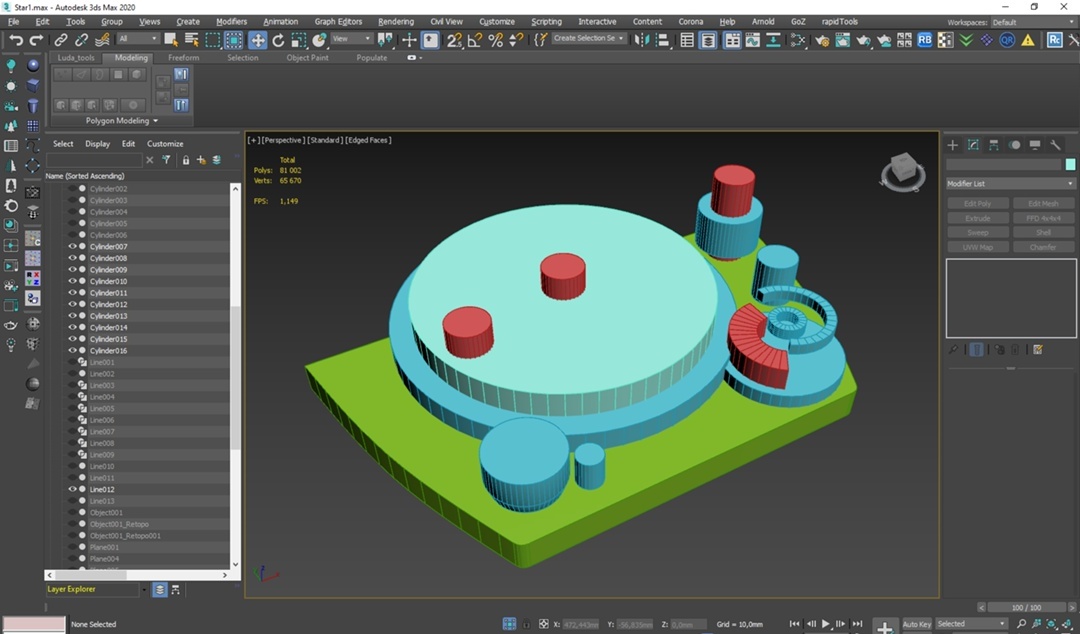Viewport: 1080px width, 634px height.
Task: Open the Workspaces Default dropdown
Action: (1032, 22)
